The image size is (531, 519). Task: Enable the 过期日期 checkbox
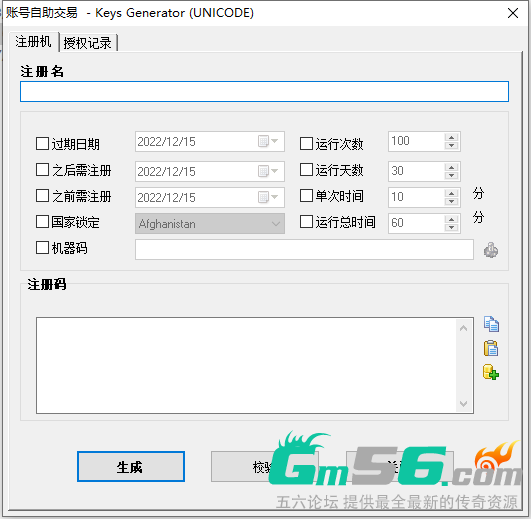tap(42, 143)
